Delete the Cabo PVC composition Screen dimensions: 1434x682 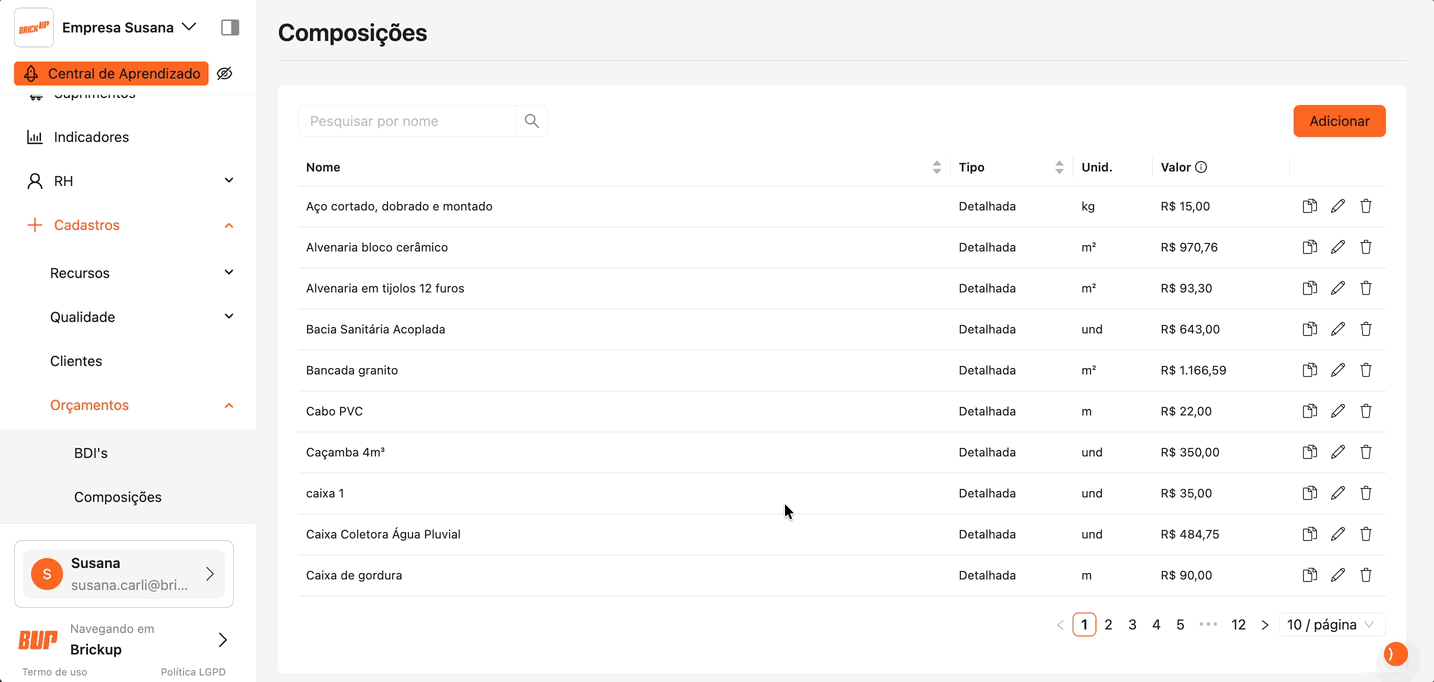tap(1365, 411)
